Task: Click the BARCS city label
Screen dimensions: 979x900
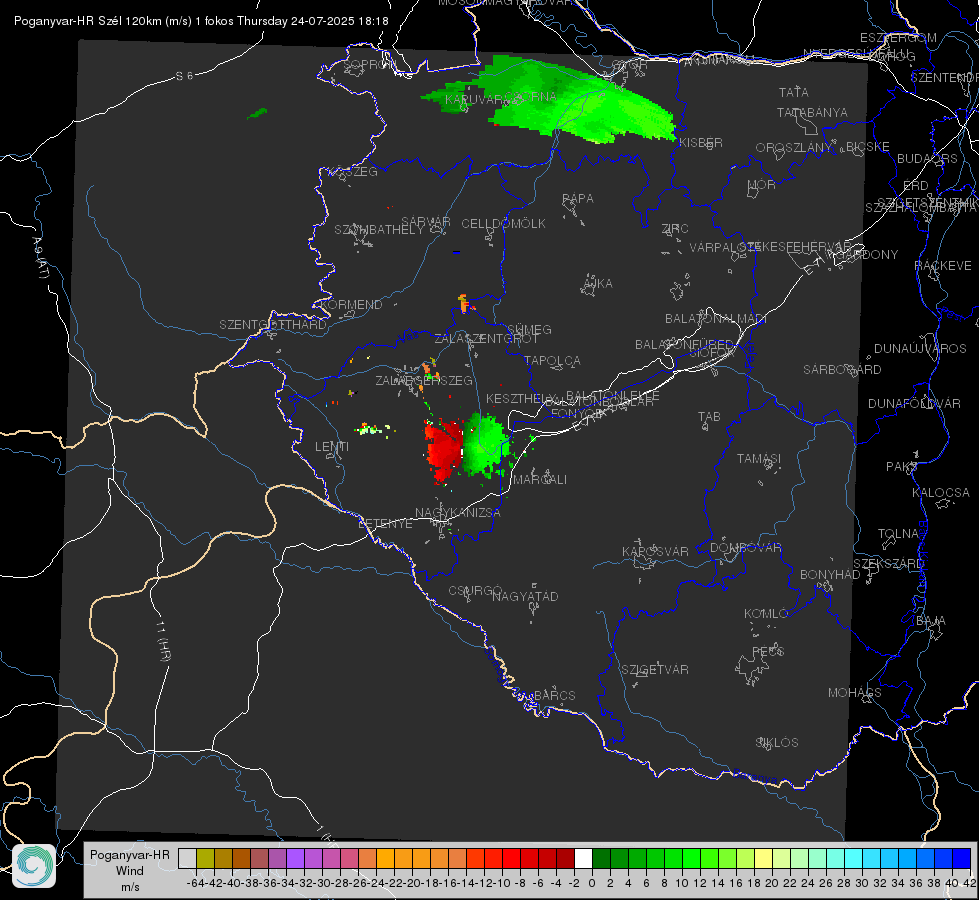Action: click(554, 695)
